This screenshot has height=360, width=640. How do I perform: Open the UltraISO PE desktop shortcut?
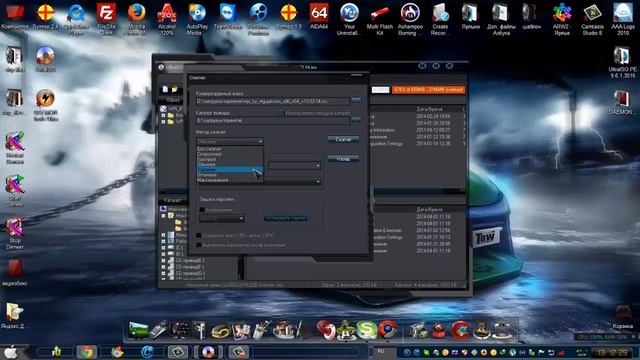click(x=622, y=62)
